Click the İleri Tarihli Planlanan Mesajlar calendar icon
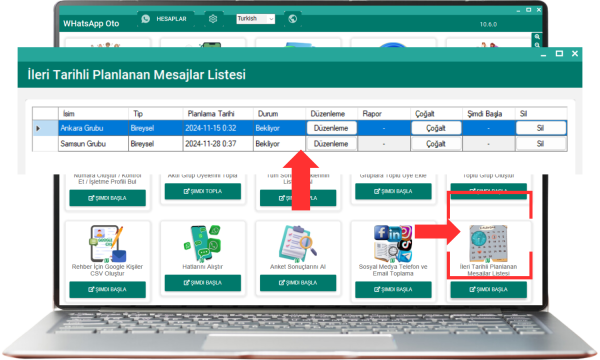 tap(488, 243)
